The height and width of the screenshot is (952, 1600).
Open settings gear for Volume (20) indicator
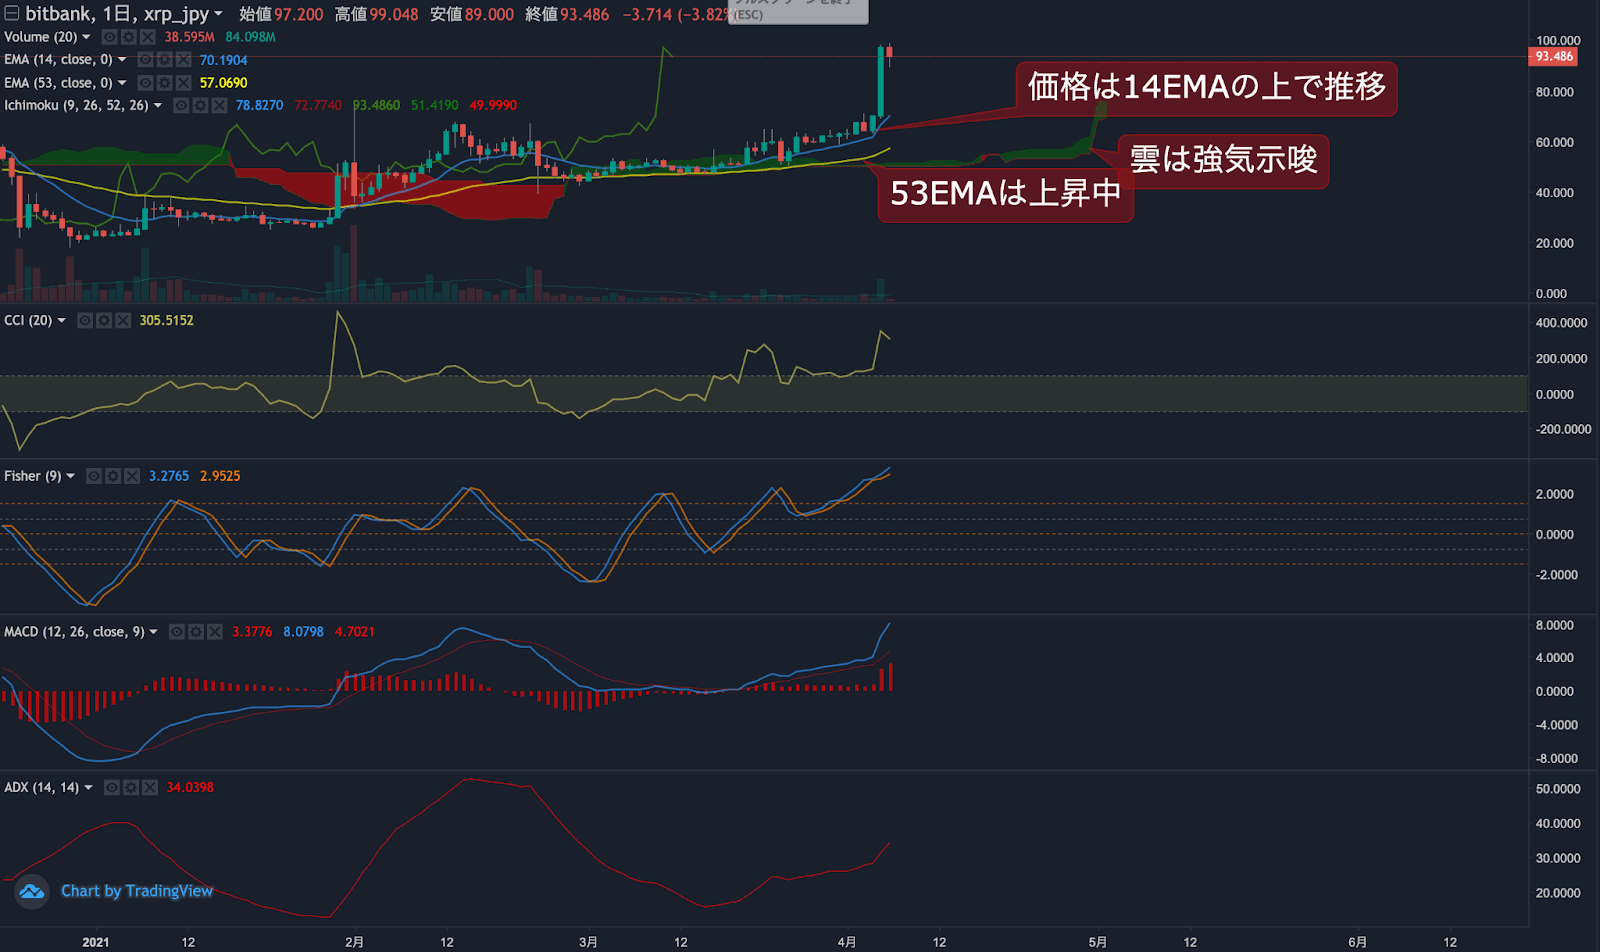(128, 37)
